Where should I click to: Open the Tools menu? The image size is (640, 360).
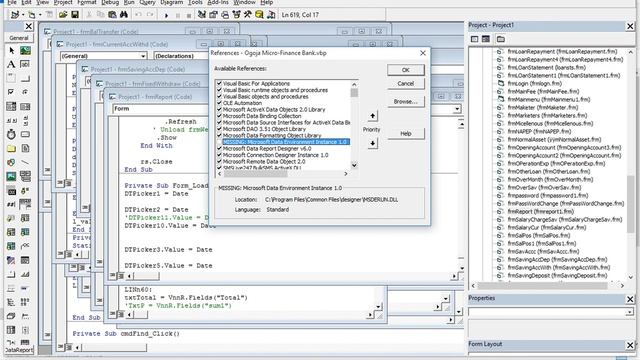195,2
